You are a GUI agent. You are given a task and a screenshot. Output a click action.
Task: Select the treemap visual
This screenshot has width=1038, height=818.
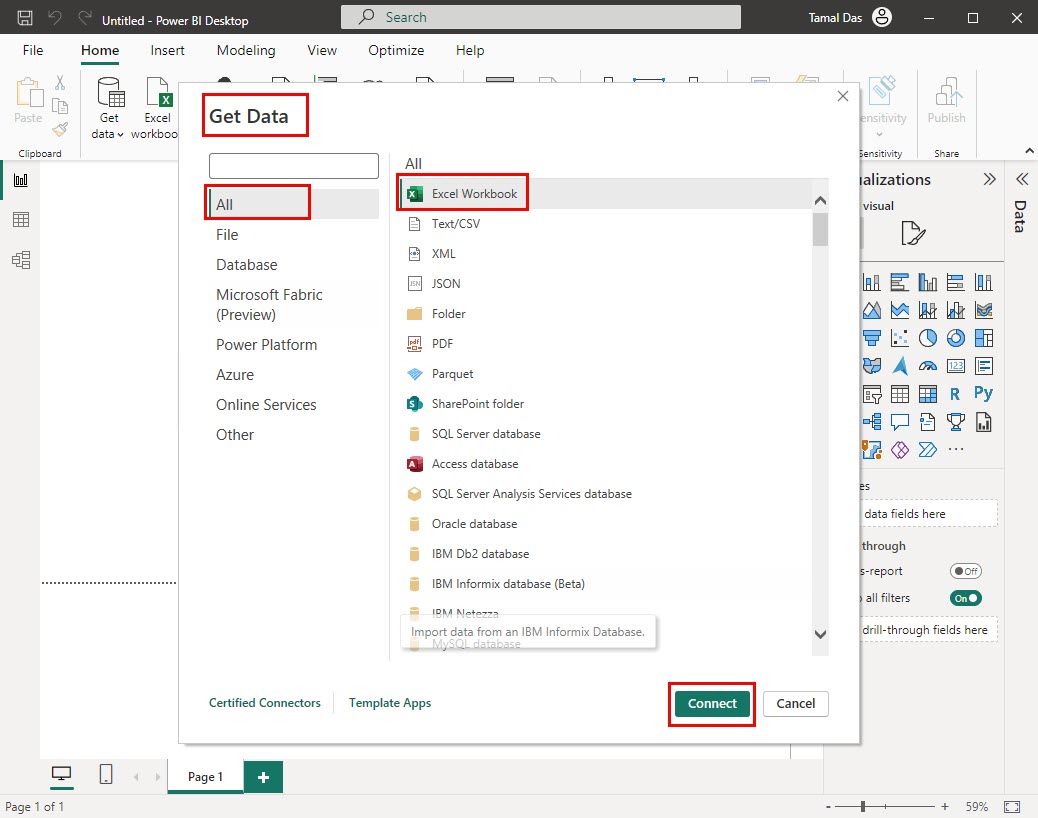(x=984, y=338)
